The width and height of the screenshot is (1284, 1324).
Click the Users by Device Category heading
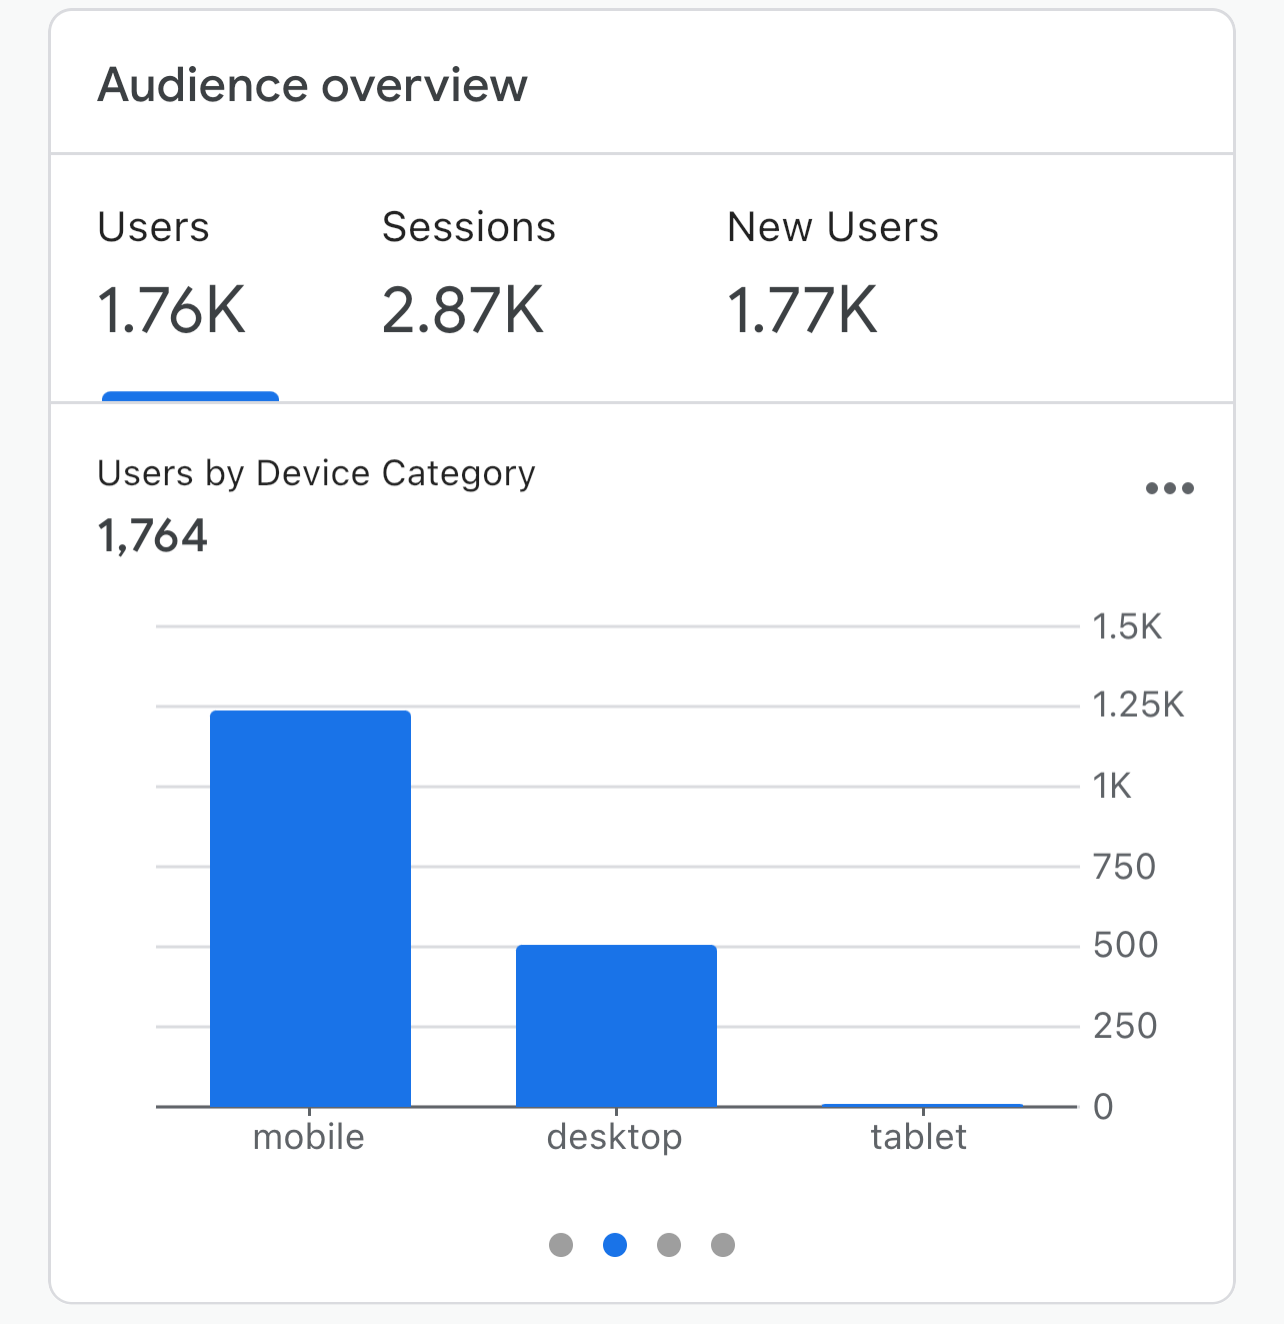click(x=316, y=473)
